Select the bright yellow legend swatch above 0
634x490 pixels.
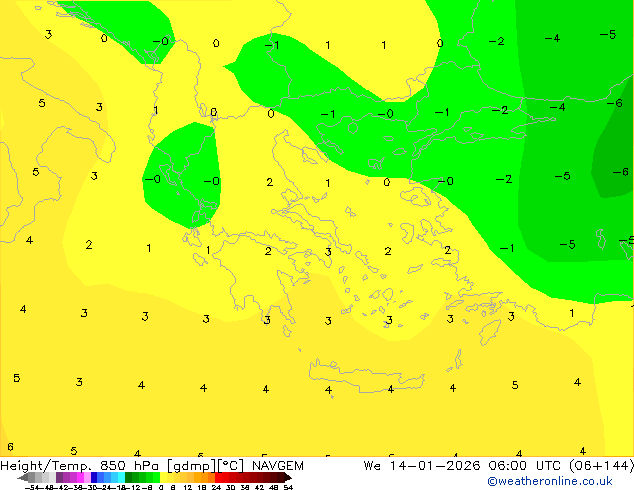[164, 477]
